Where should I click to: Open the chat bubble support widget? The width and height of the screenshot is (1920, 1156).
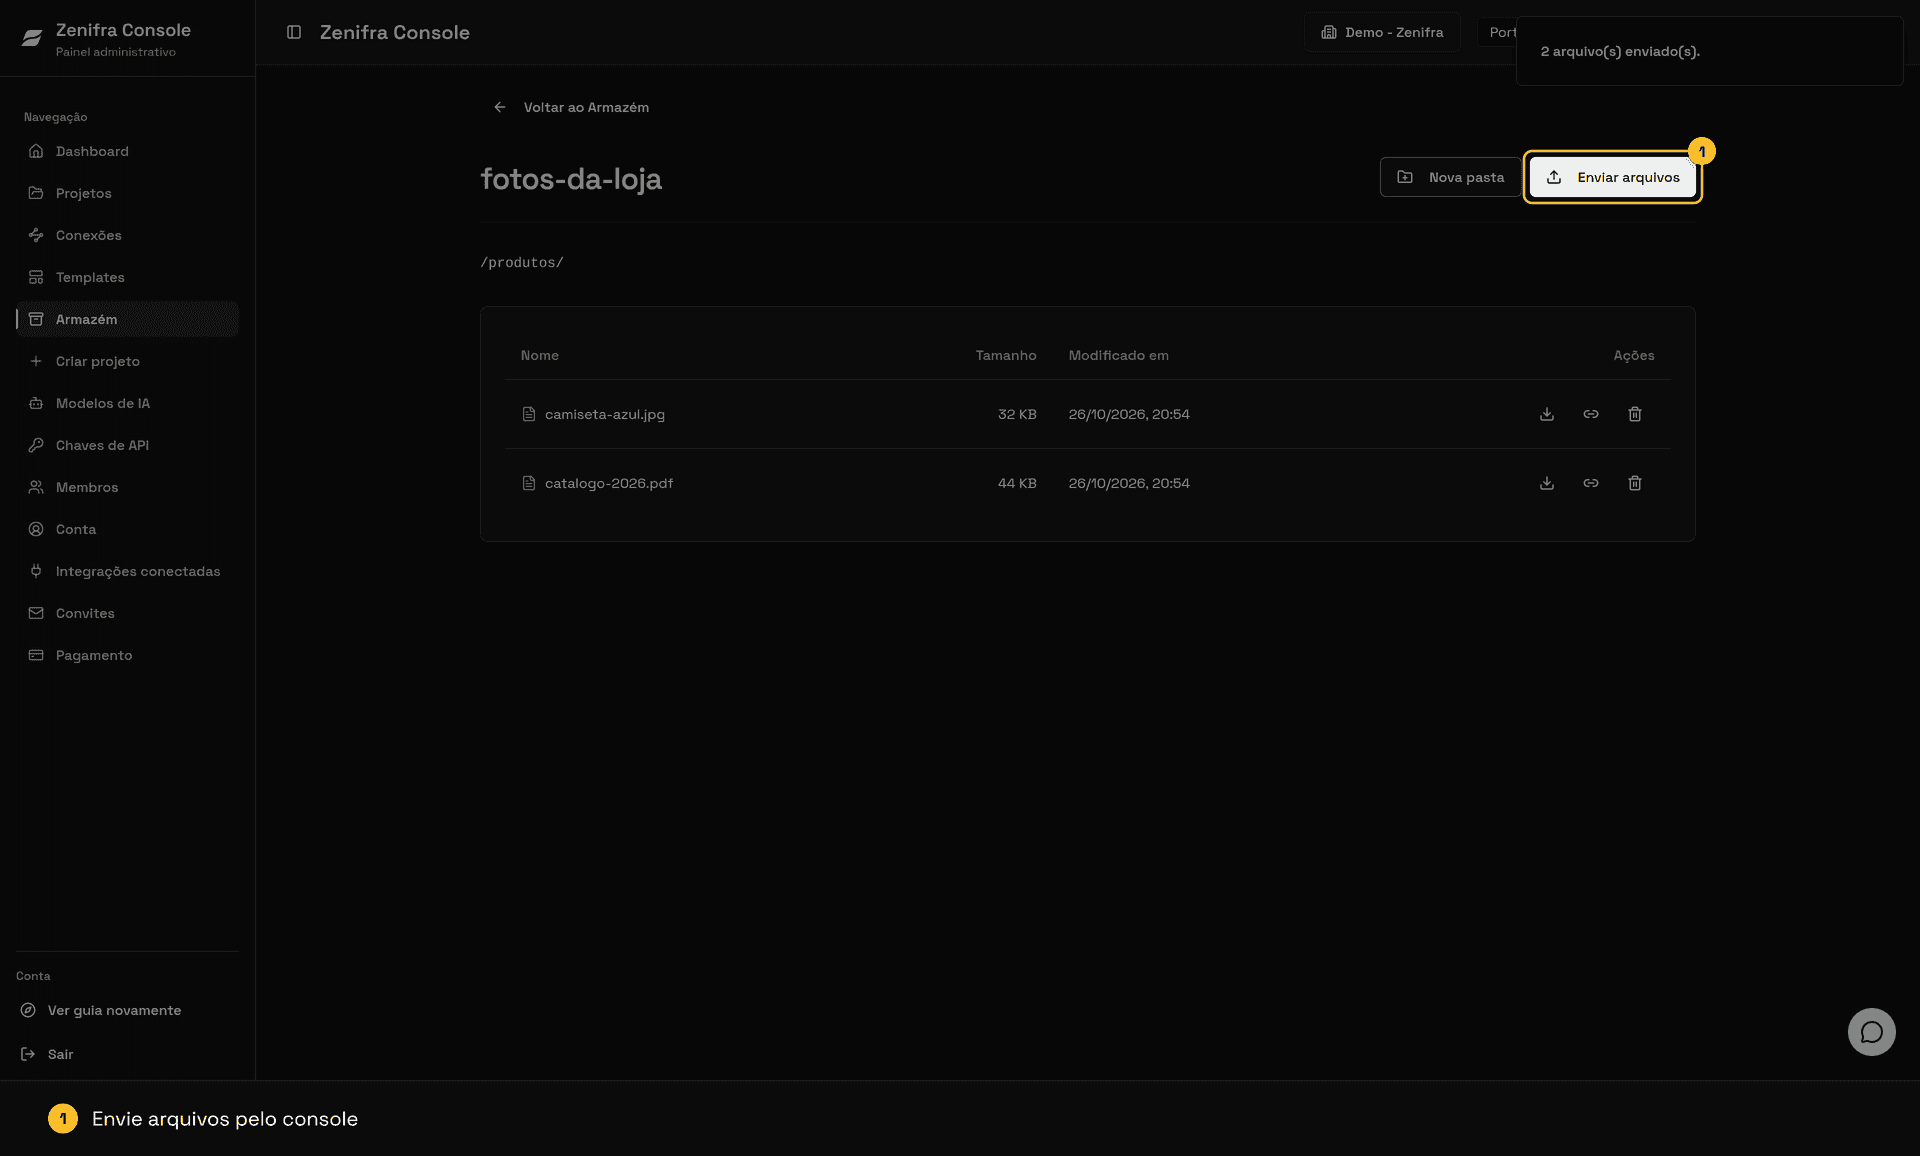click(1871, 1031)
